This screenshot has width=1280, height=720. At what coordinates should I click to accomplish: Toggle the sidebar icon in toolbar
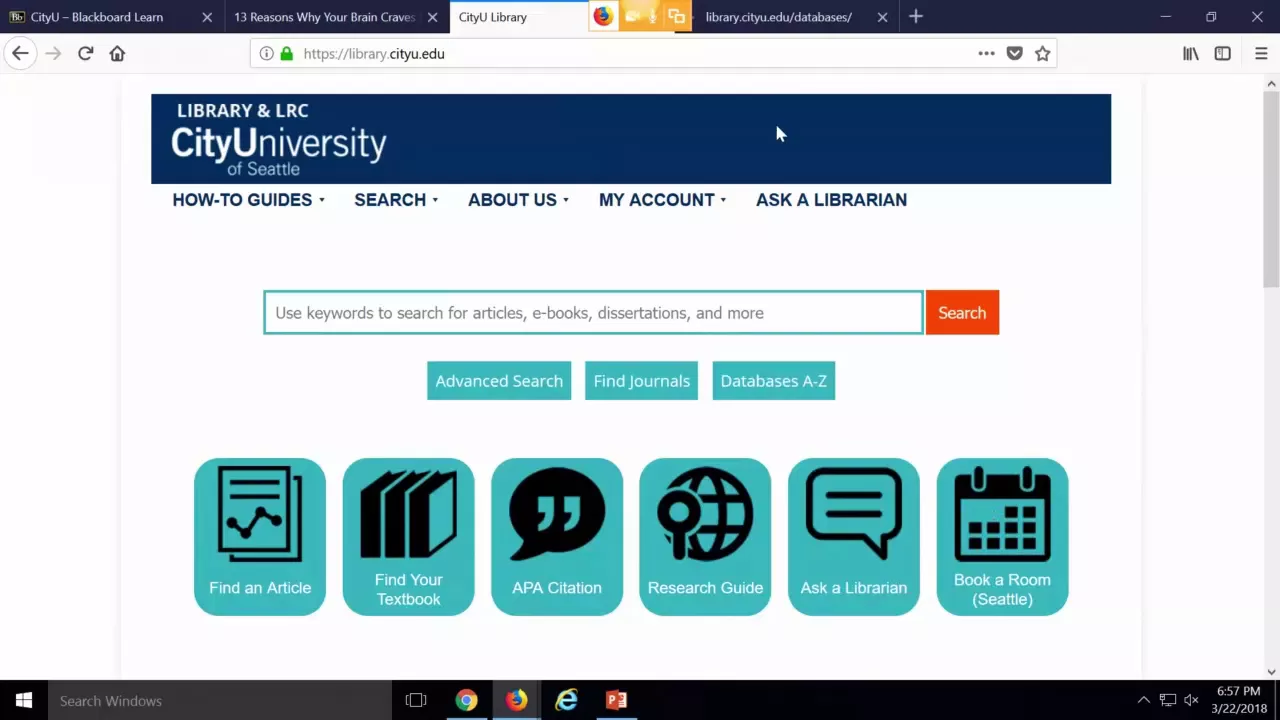coord(1222,54)
